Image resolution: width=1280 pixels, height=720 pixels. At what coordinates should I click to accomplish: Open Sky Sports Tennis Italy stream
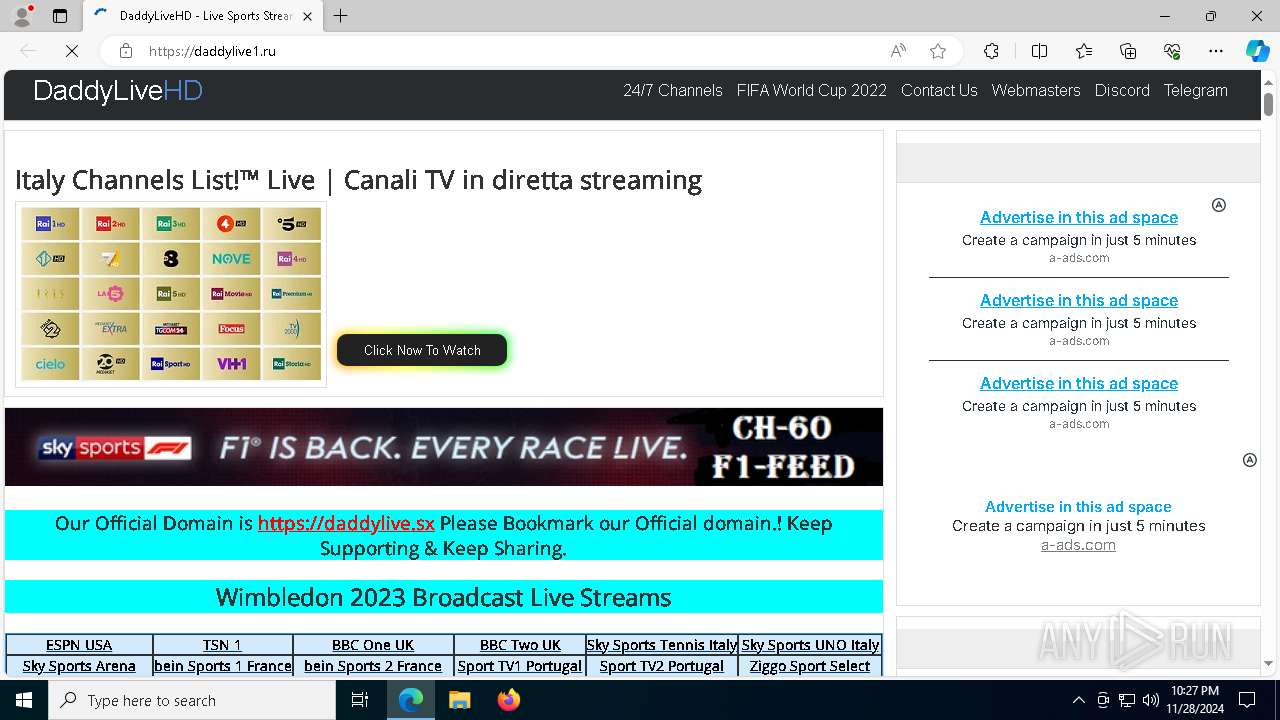pos(662,645)
